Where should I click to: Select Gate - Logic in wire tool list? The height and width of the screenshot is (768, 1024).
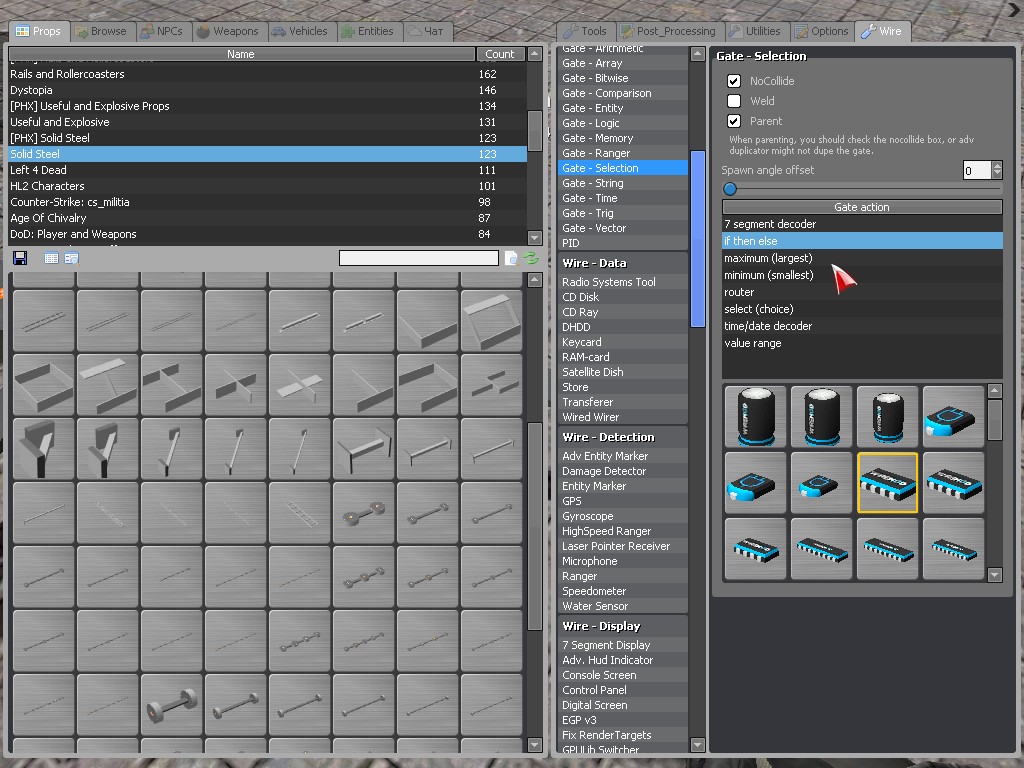tap(591, 123)
